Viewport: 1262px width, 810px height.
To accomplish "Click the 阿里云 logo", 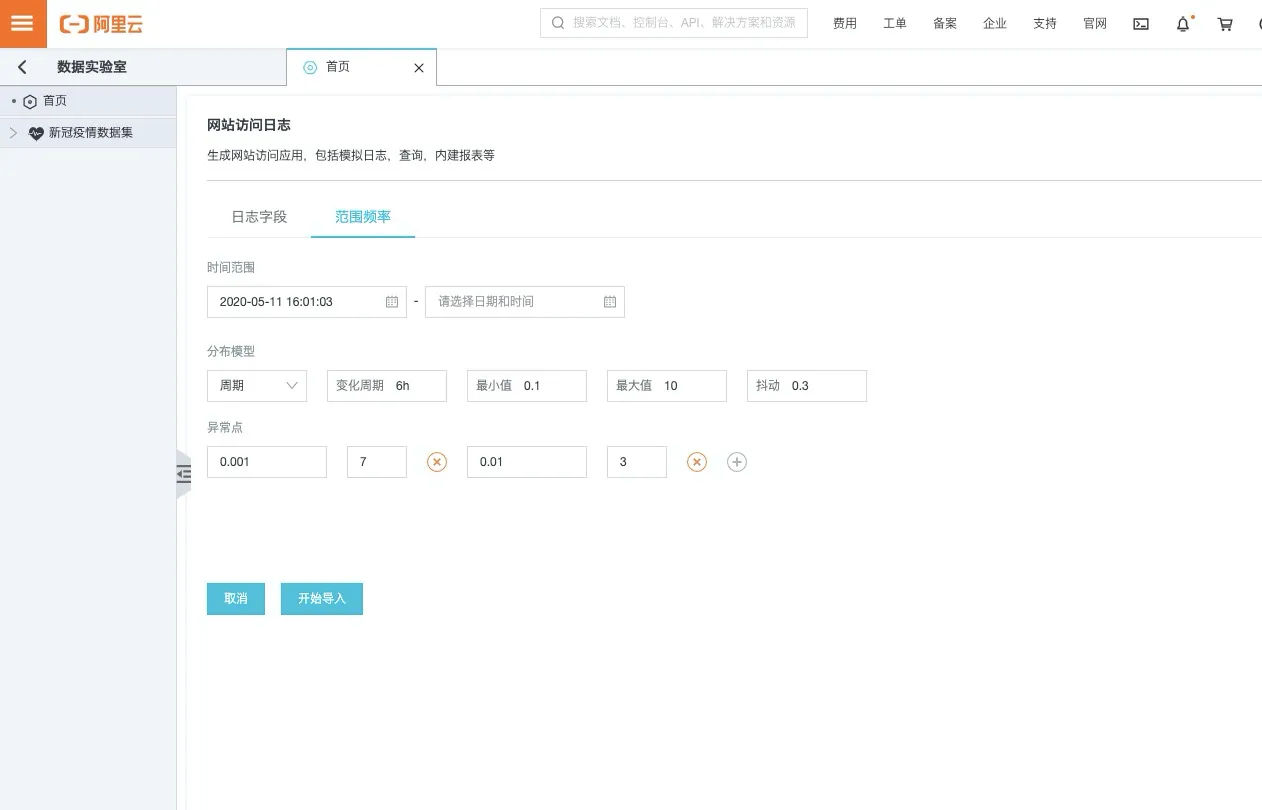I will coord(101,24).
